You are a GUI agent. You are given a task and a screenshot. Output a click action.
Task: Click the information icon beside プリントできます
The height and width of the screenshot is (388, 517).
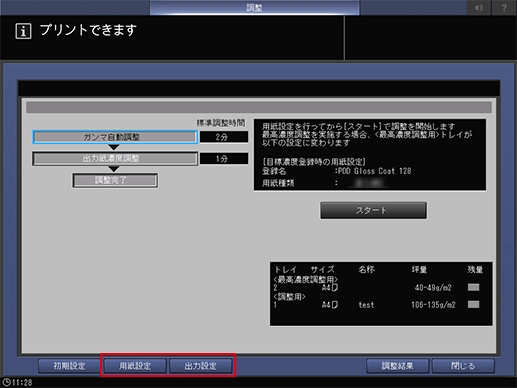(x=23, y=31)
